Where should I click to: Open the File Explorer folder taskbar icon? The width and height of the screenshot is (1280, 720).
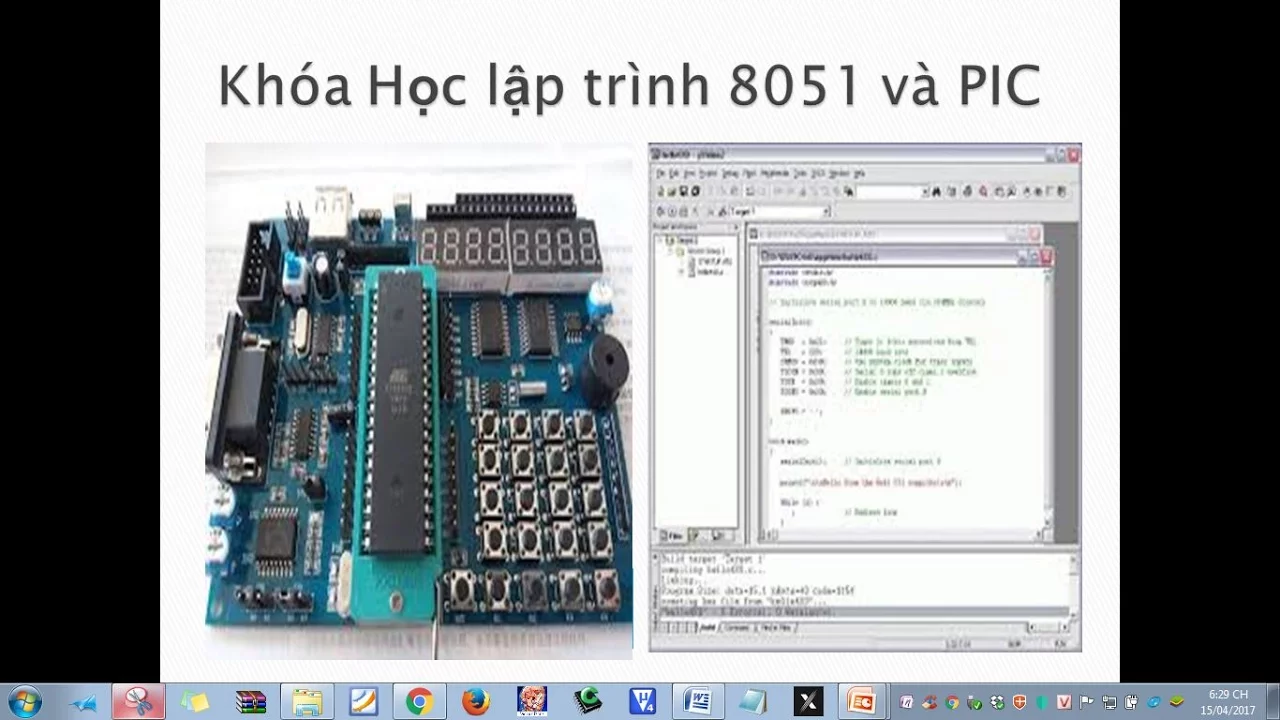tap(307, 702)
